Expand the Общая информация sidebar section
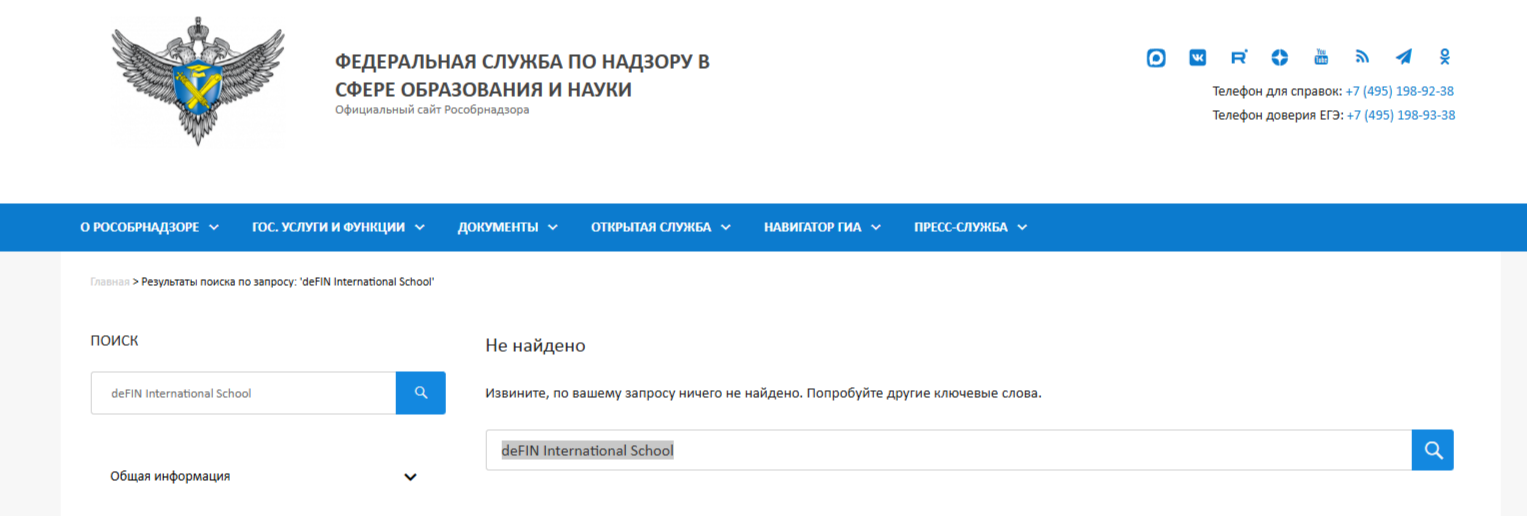The height and width of the screenshot is (516, 1527). click(x=263, y=476)
